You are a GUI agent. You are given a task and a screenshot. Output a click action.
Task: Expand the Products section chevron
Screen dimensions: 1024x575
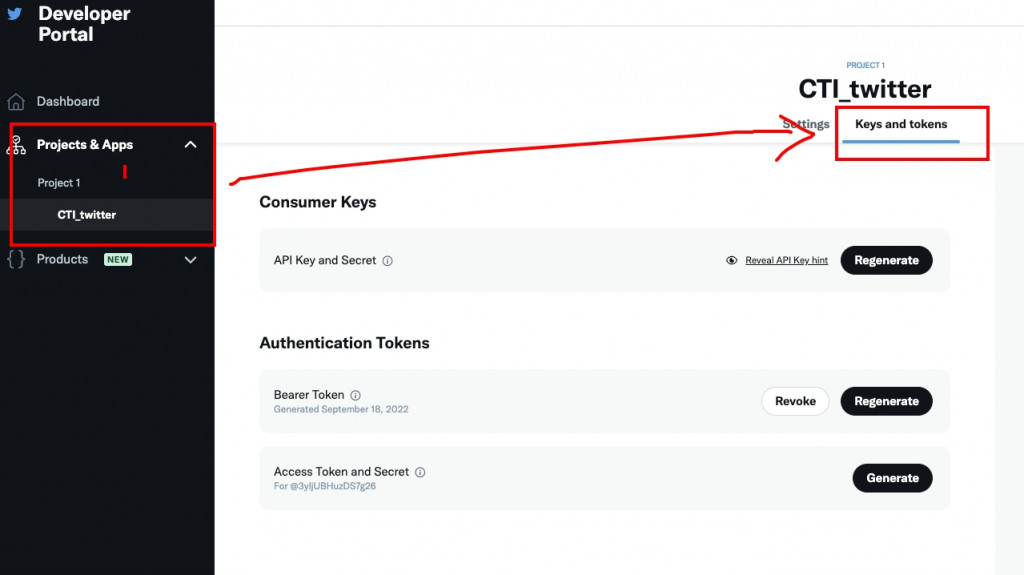coord(191,260)
